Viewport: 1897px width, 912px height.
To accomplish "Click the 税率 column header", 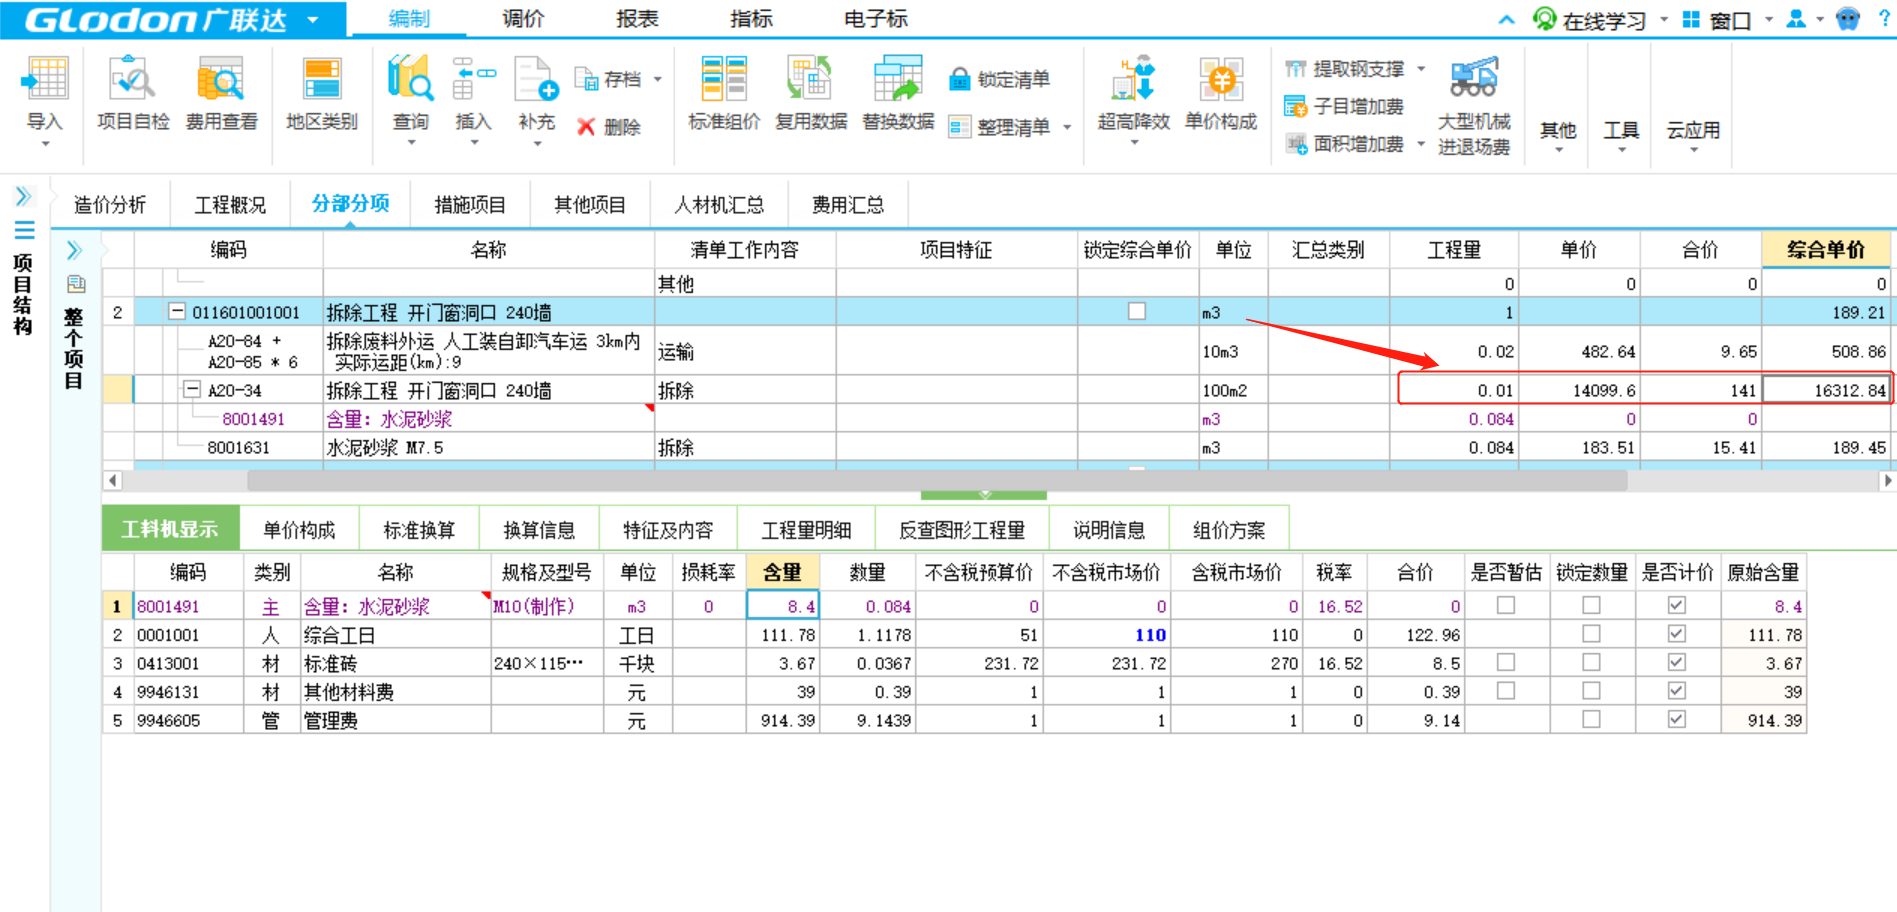I will [x=1334, y=572].
